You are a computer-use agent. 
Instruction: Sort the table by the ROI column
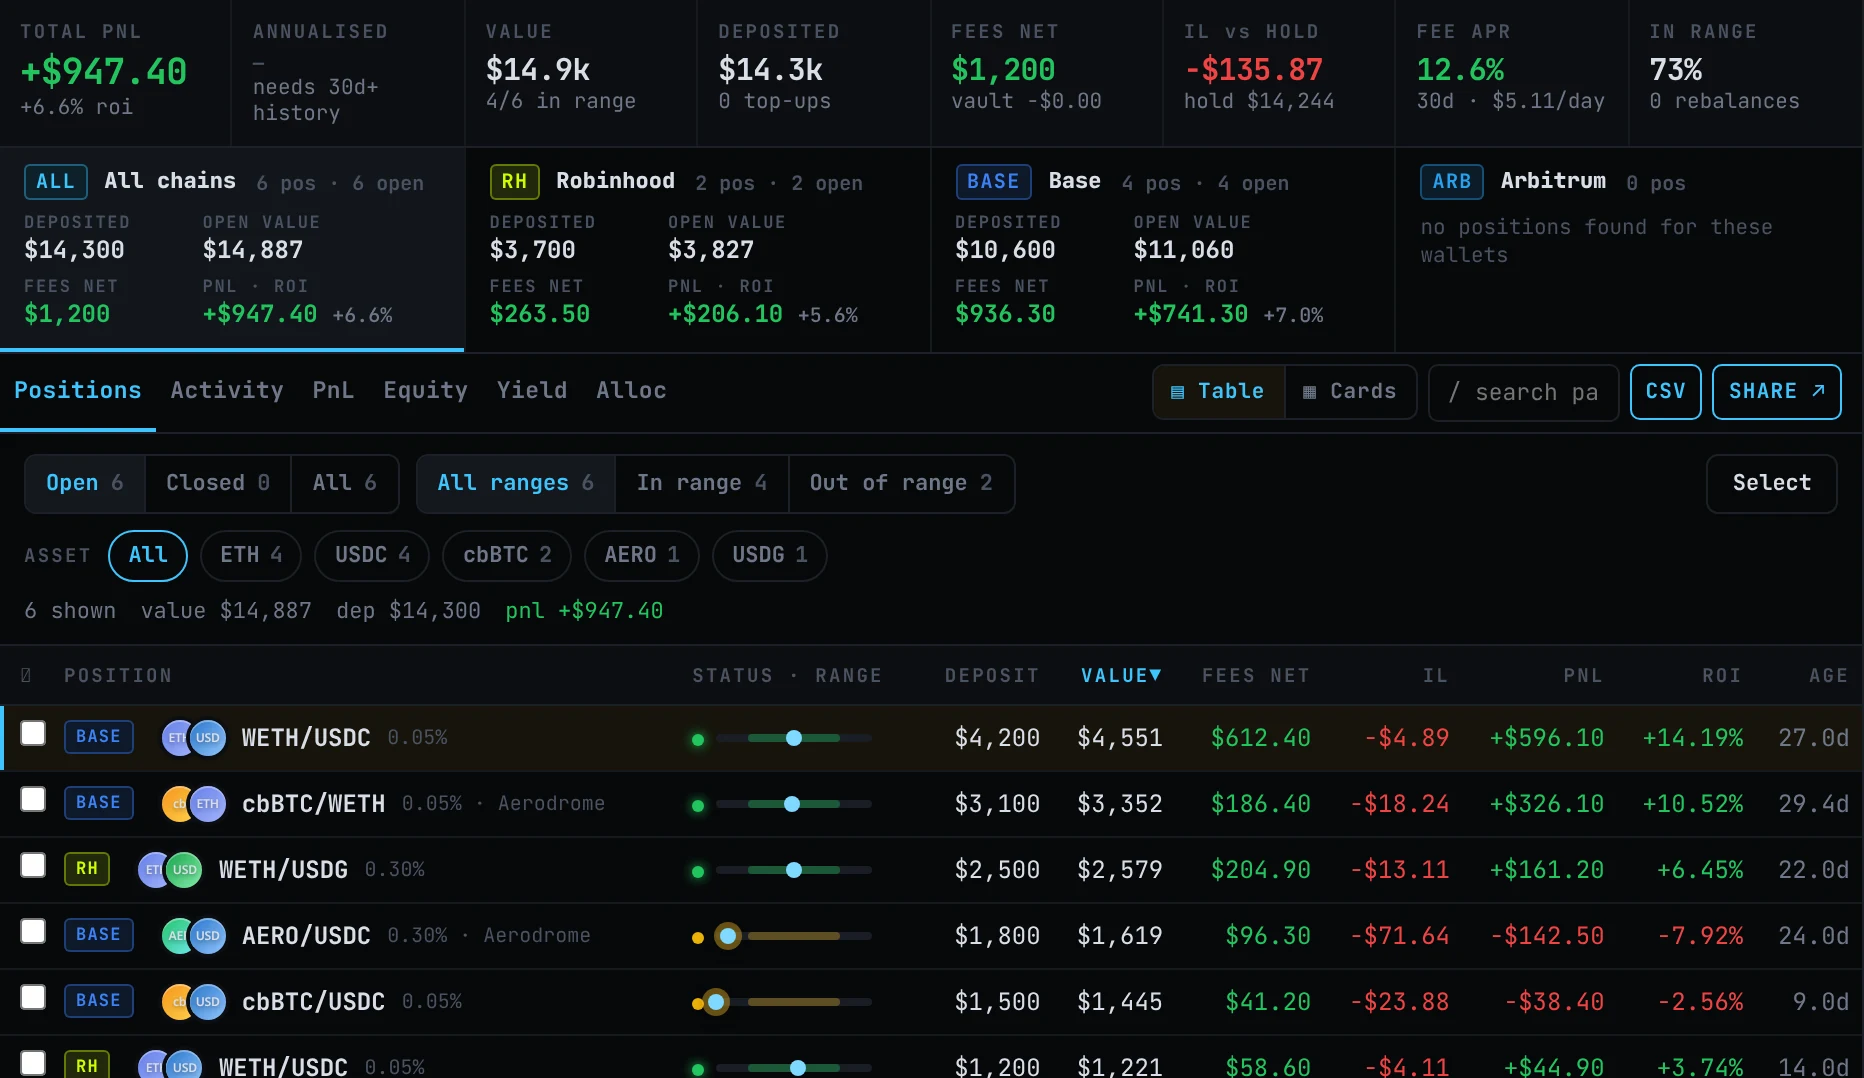pos(1722,676)
